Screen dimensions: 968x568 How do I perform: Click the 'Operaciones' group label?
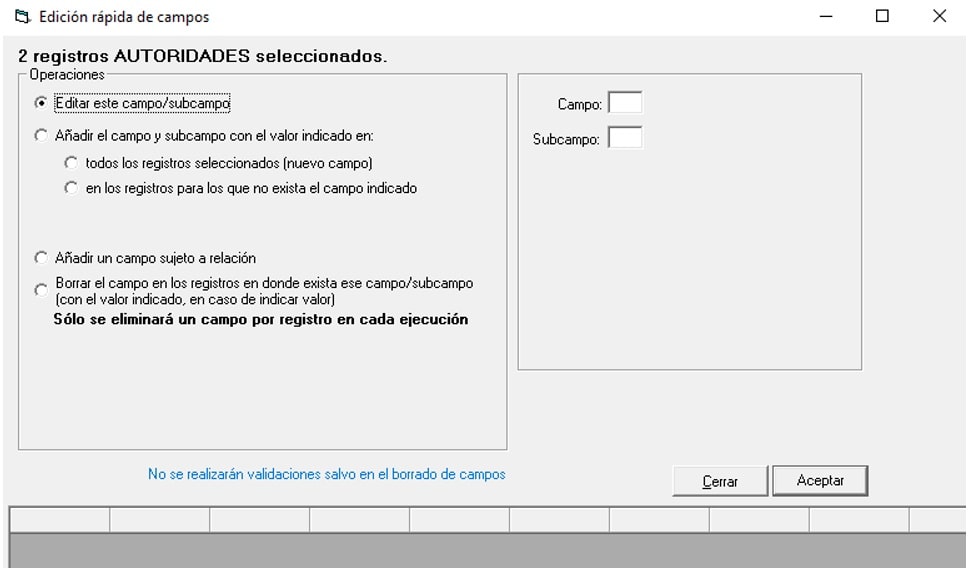67,75
